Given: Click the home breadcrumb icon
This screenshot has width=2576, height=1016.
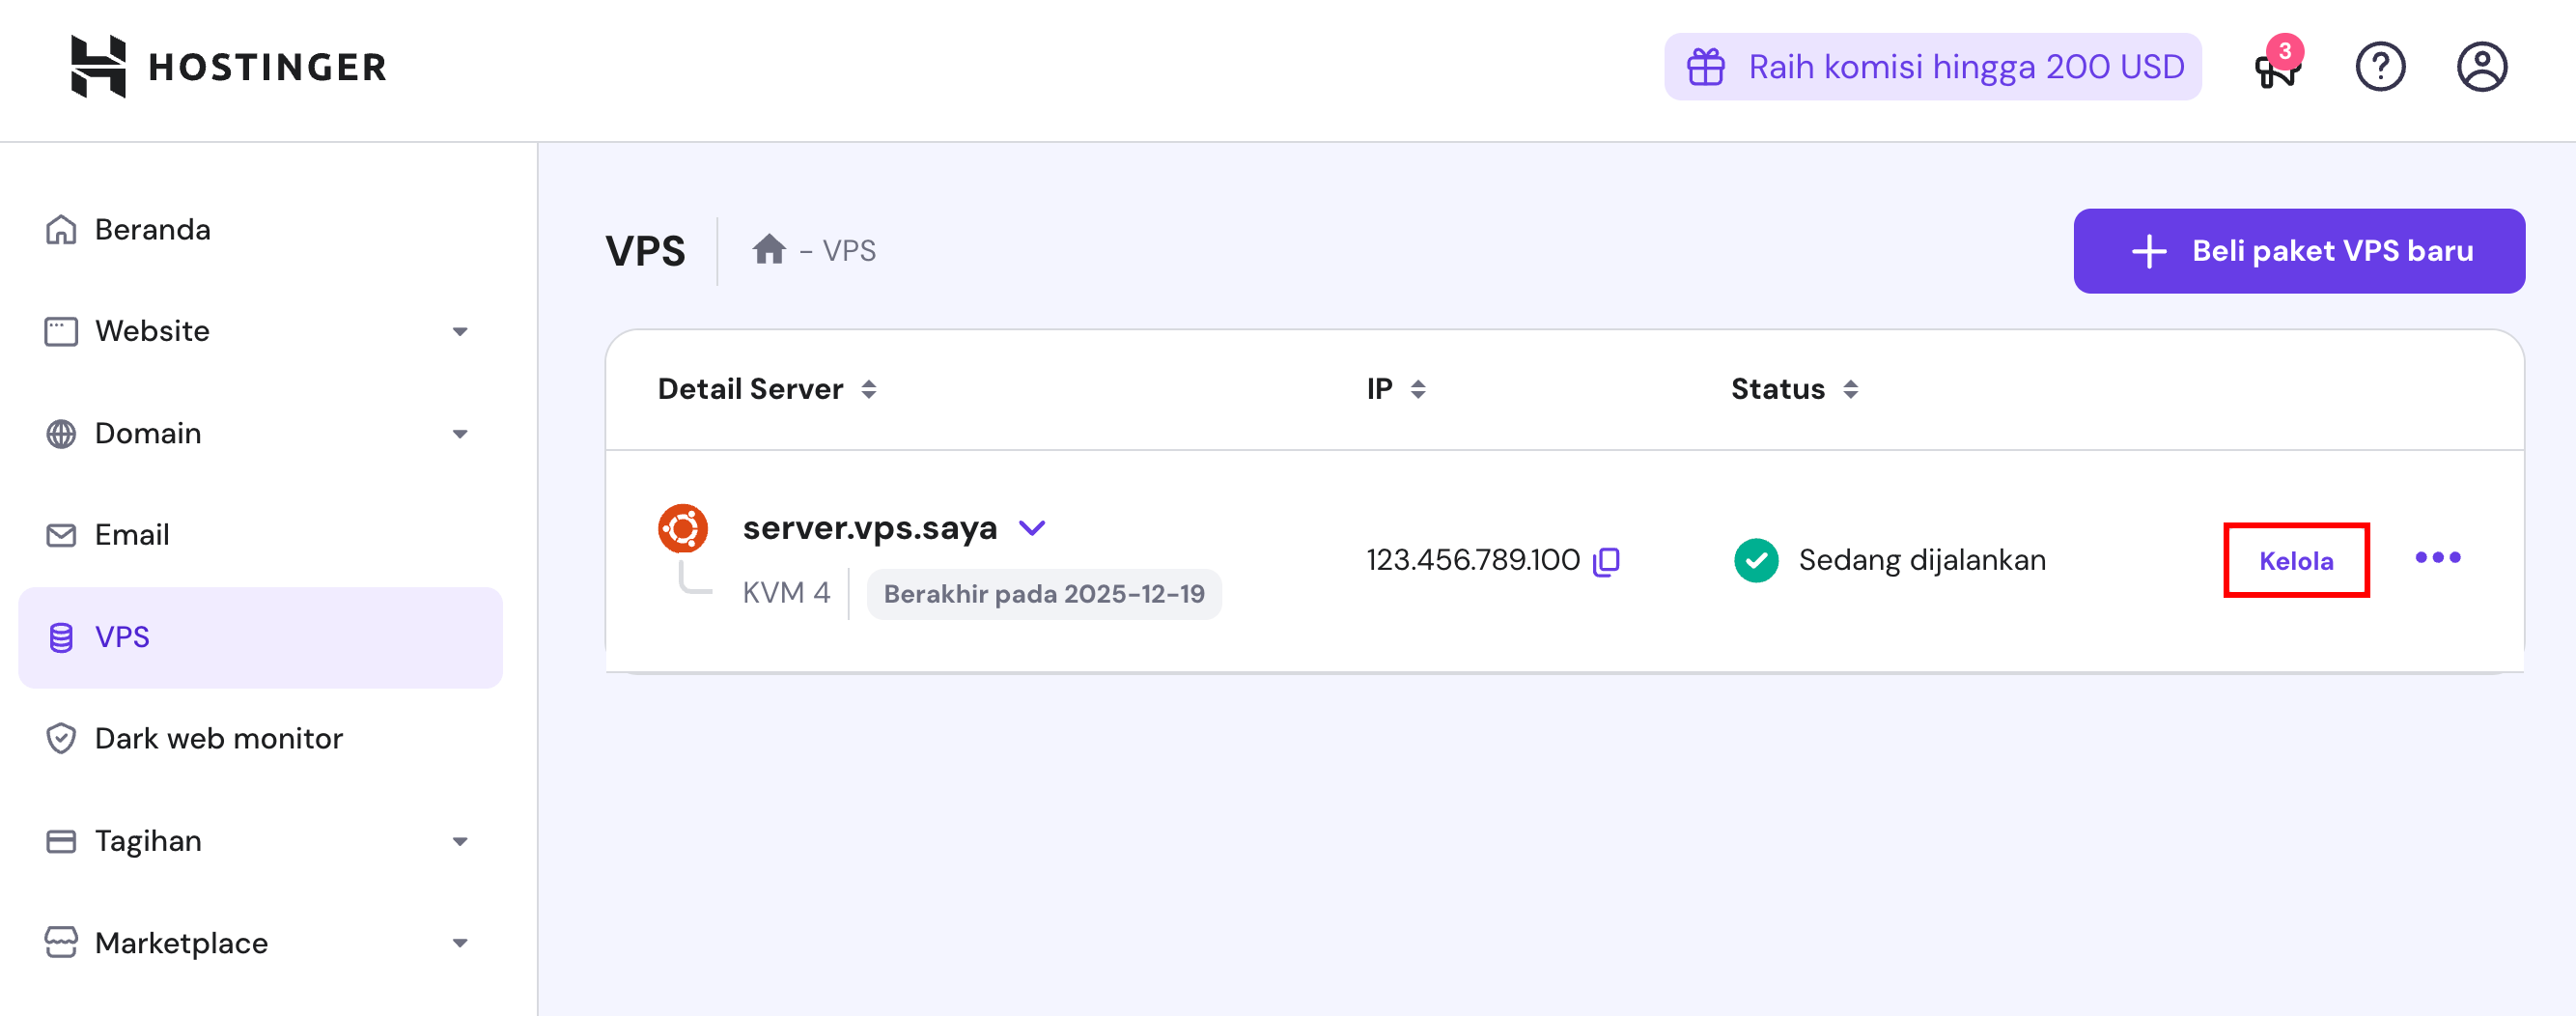Looking at the screenshot, I should point(768,250).
